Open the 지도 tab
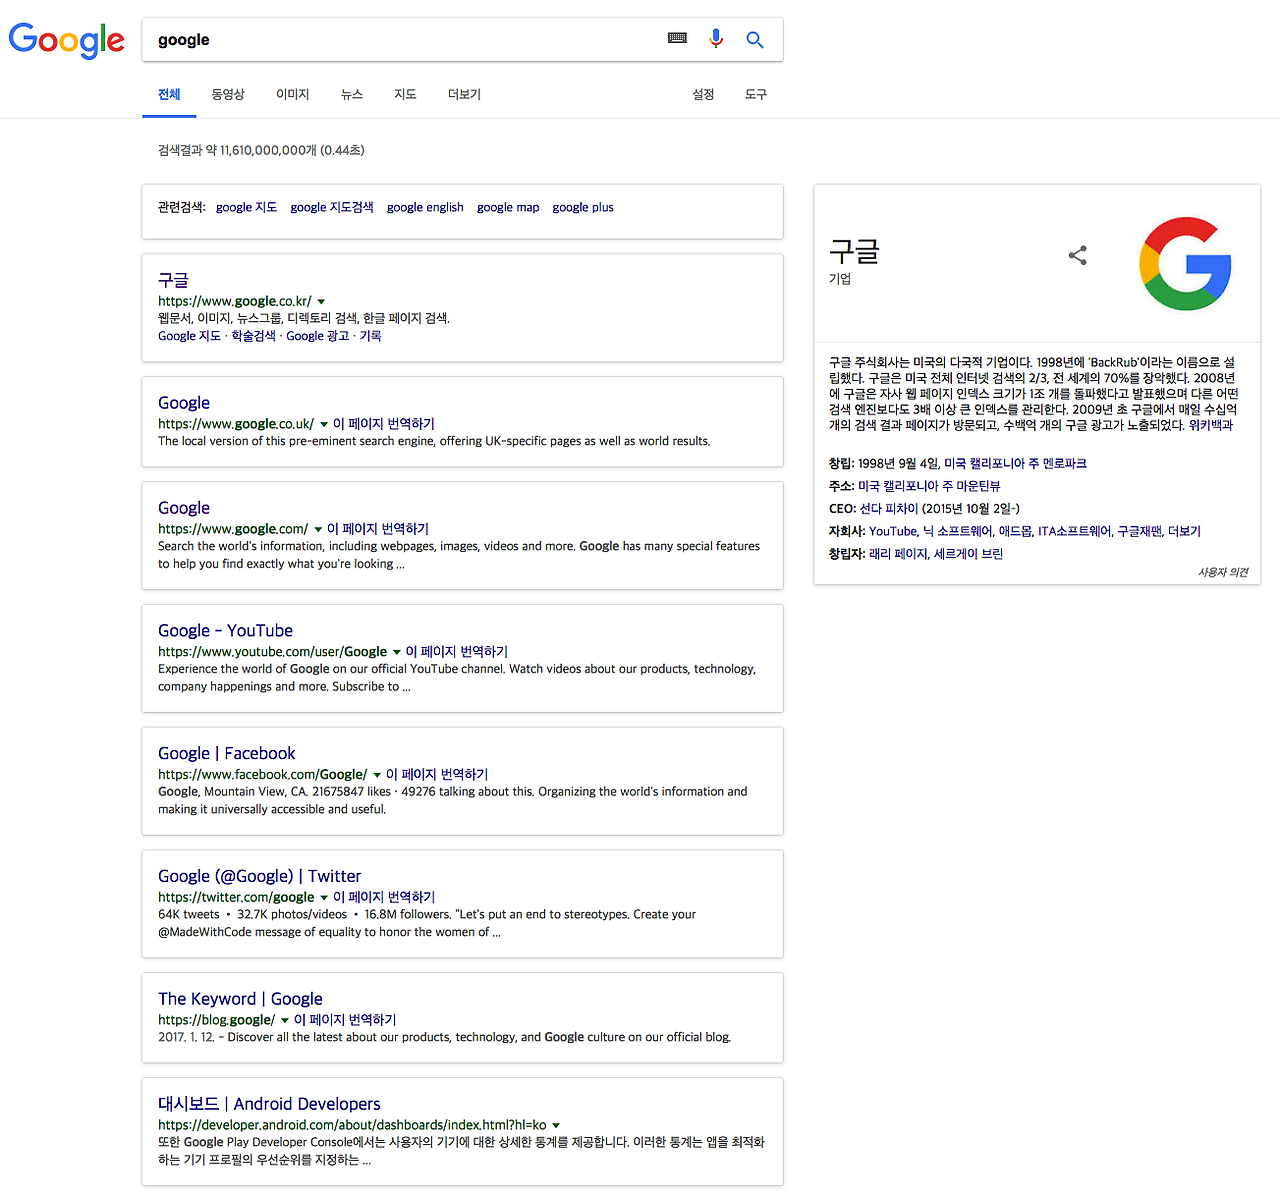 tap(405, 94)
